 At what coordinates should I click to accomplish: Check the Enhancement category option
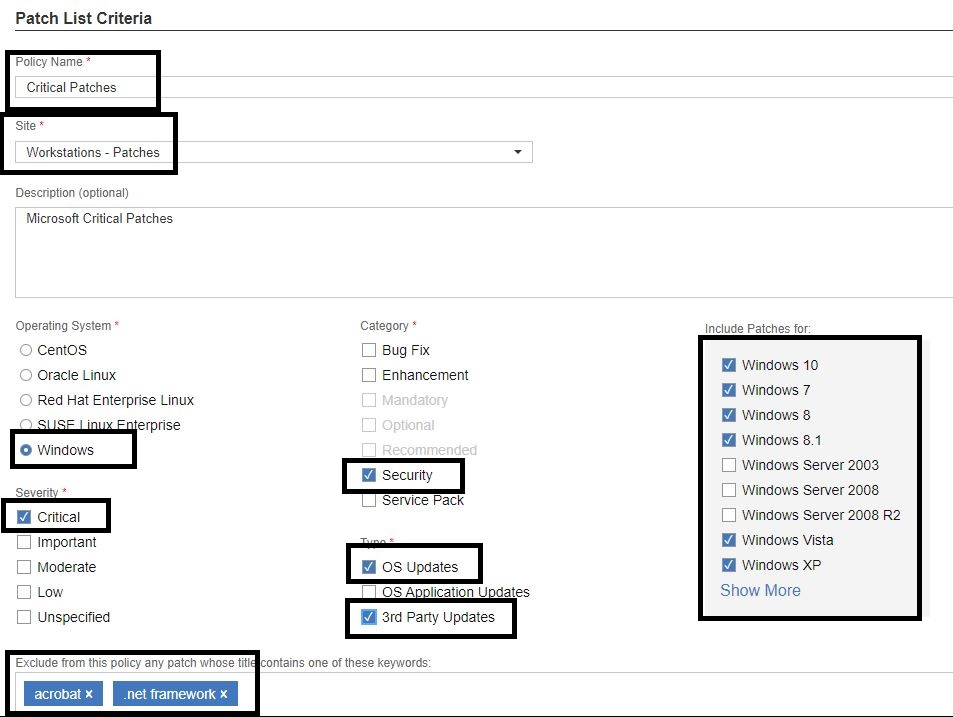coord(369,375)
